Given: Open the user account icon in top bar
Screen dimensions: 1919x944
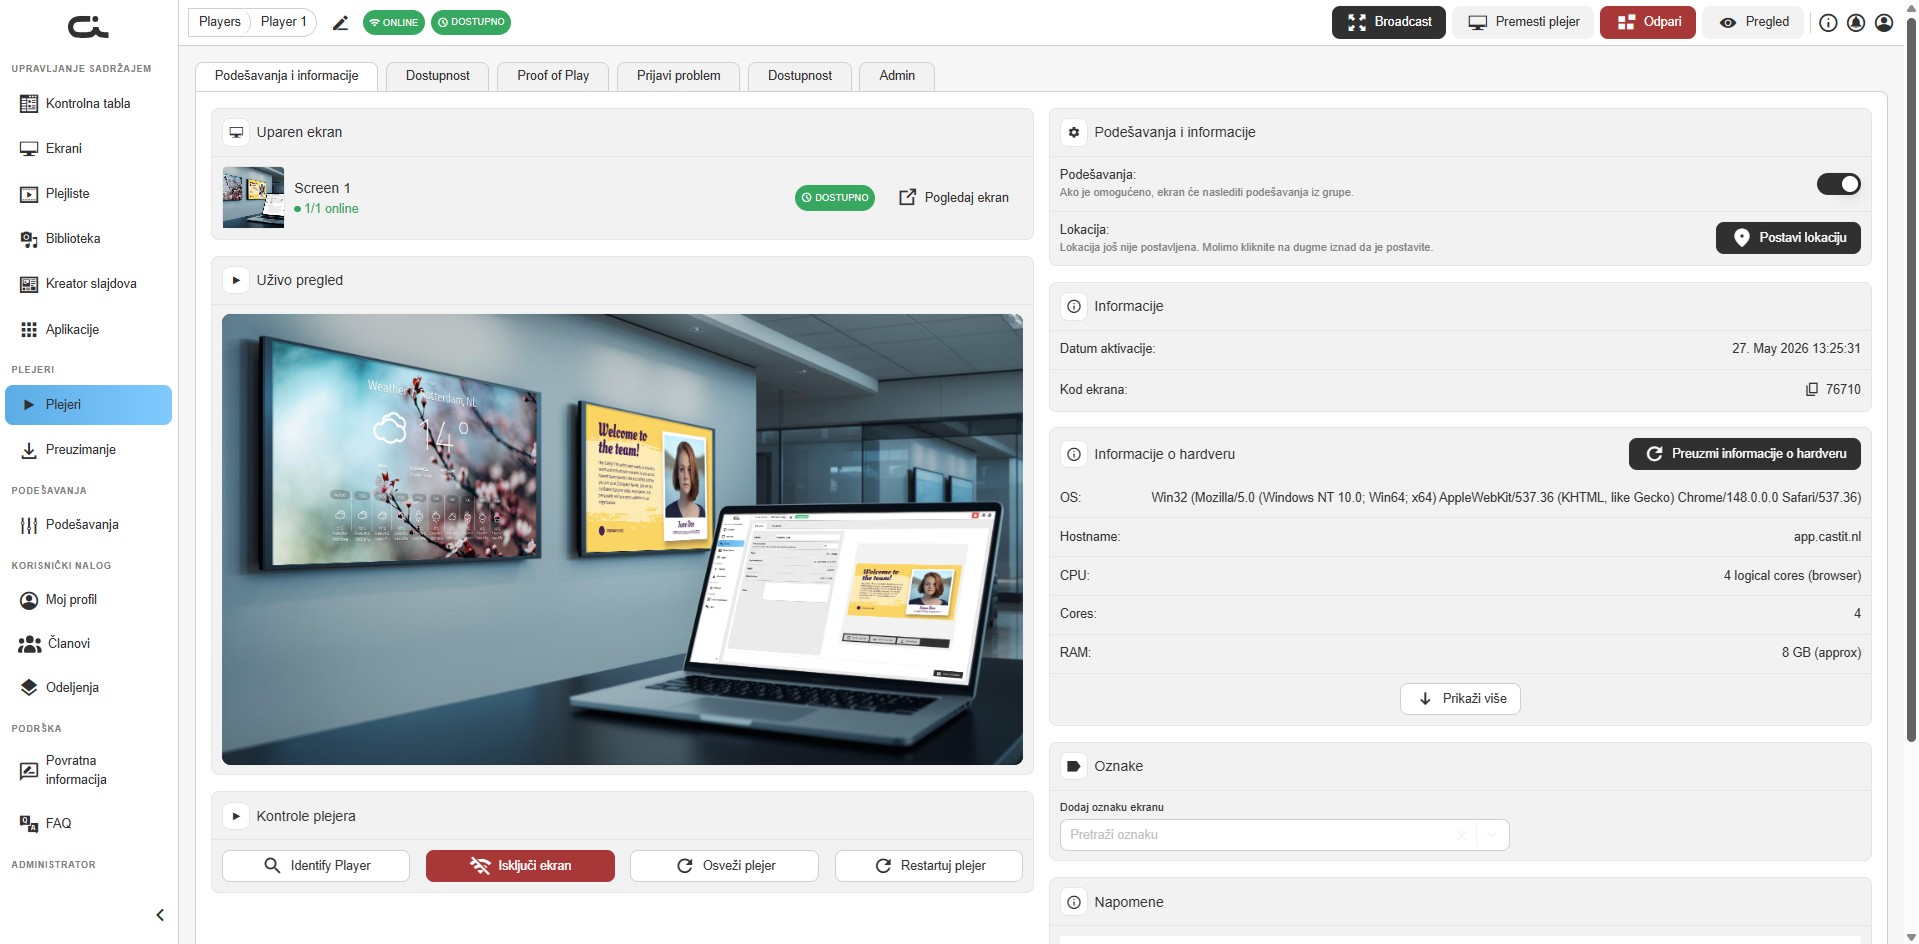Looking at the screenshot, I should (x=1884, y=22).
